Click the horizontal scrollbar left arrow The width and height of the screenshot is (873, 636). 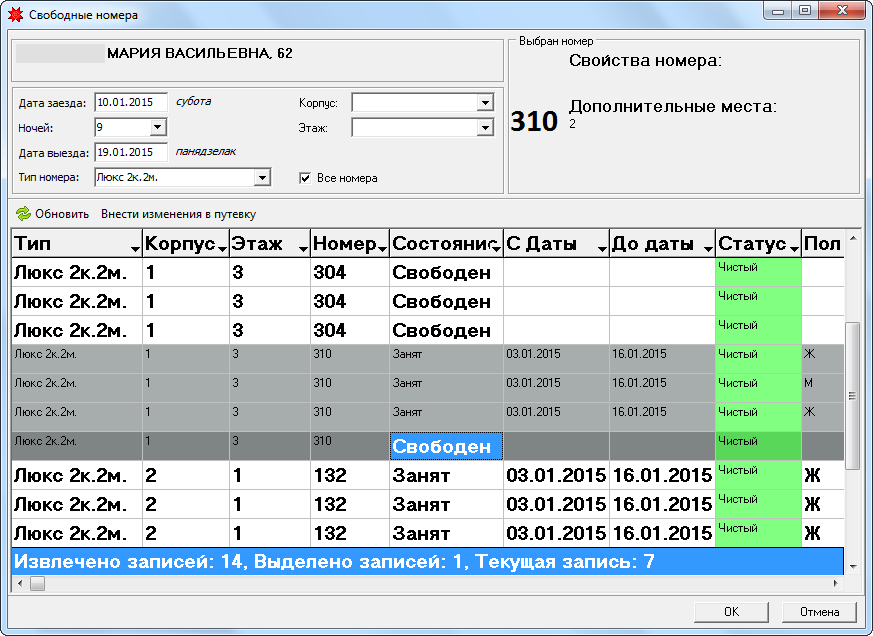pos(18,585)
